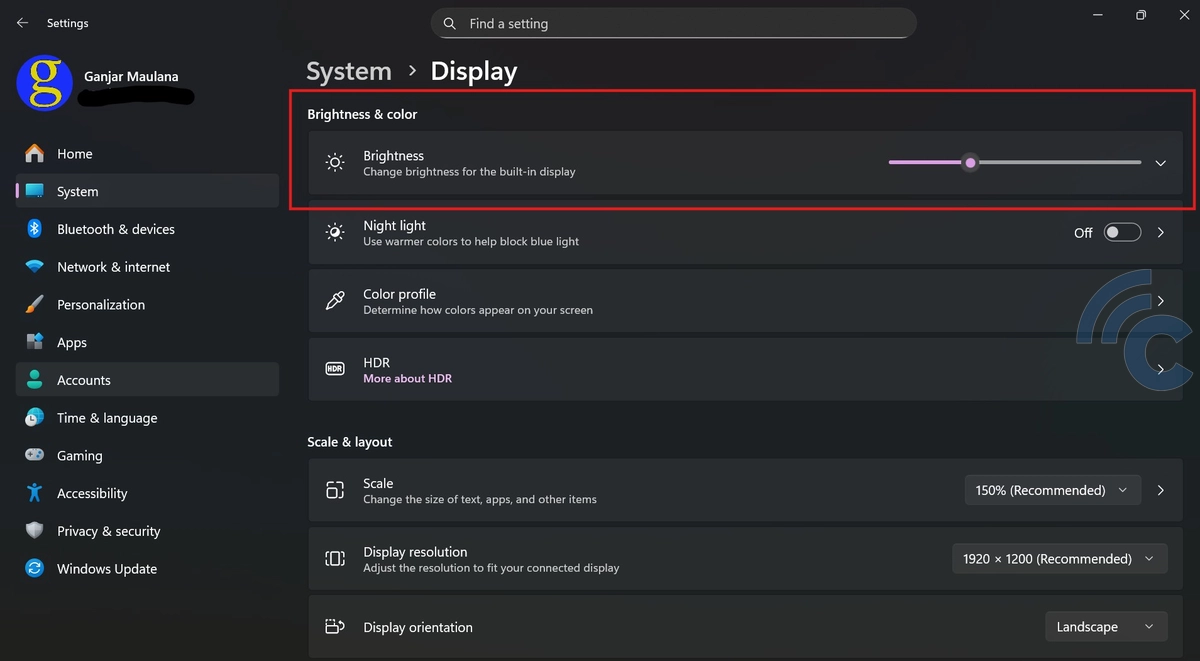Screen dimensions: 1200x661
Task: Open the More about HDR link
Action: click(407, 379)
